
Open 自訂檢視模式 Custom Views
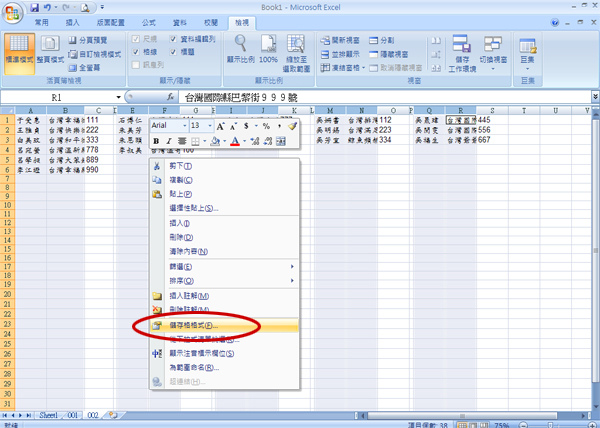point(95,54)
